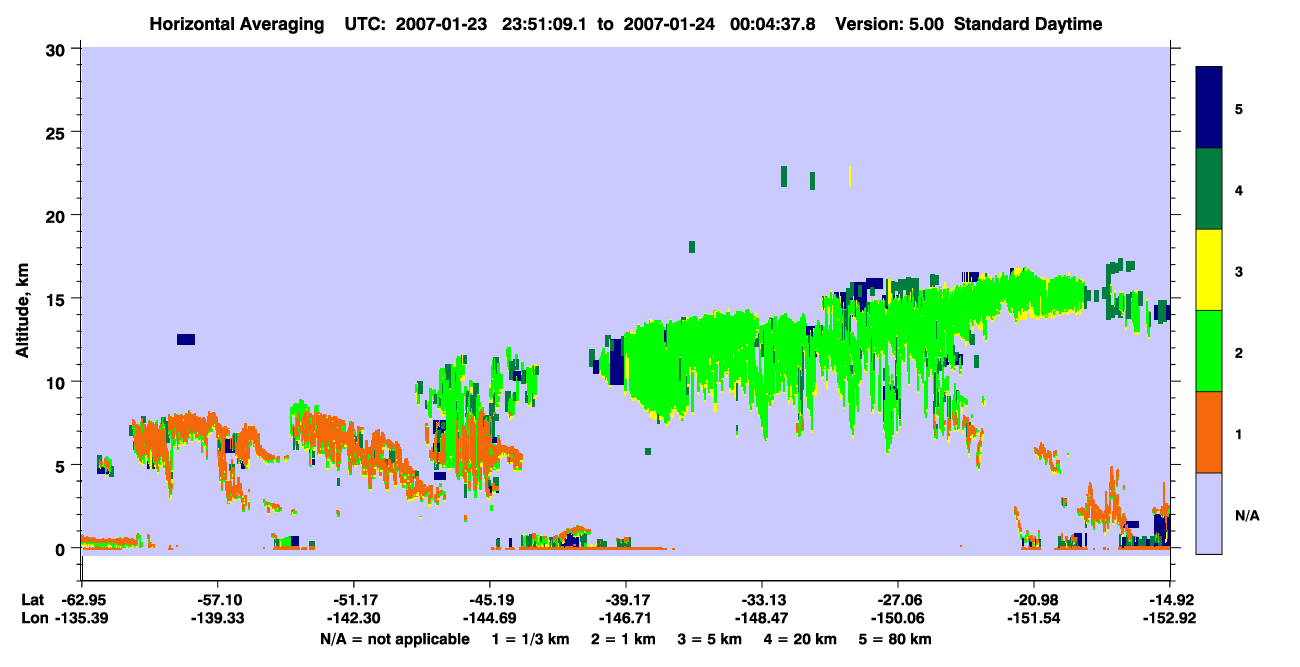Click longitude value '-150.06'
Screen dimensions: 1300x667
[898, 618]
